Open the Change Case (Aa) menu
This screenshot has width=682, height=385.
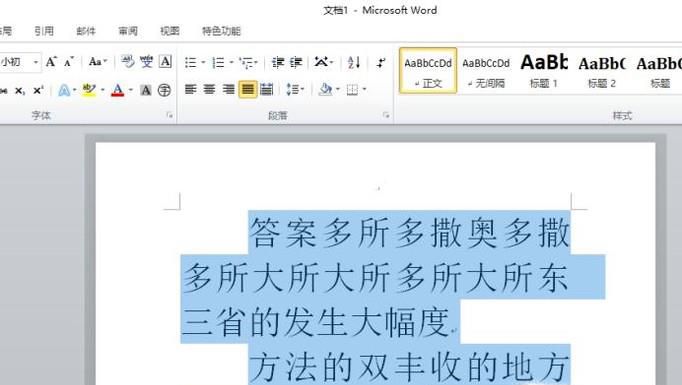point(98,62)
